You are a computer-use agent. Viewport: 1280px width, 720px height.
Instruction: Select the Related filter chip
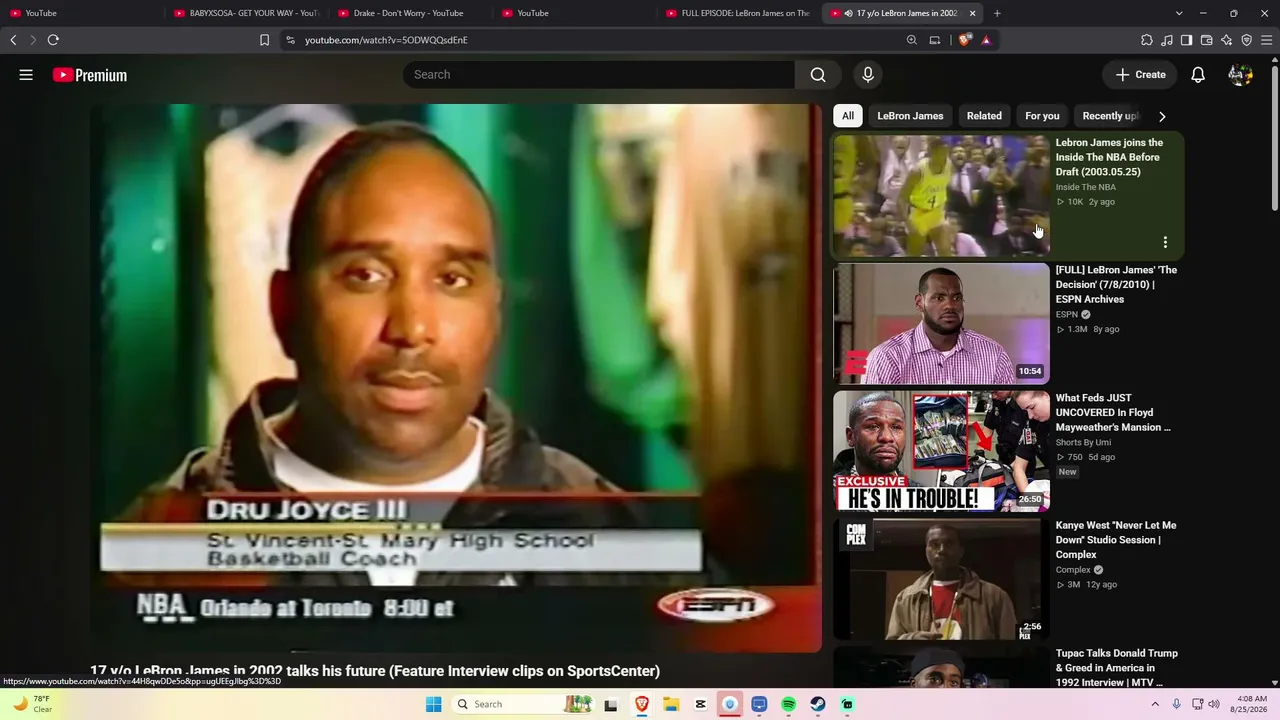point(984,116)
